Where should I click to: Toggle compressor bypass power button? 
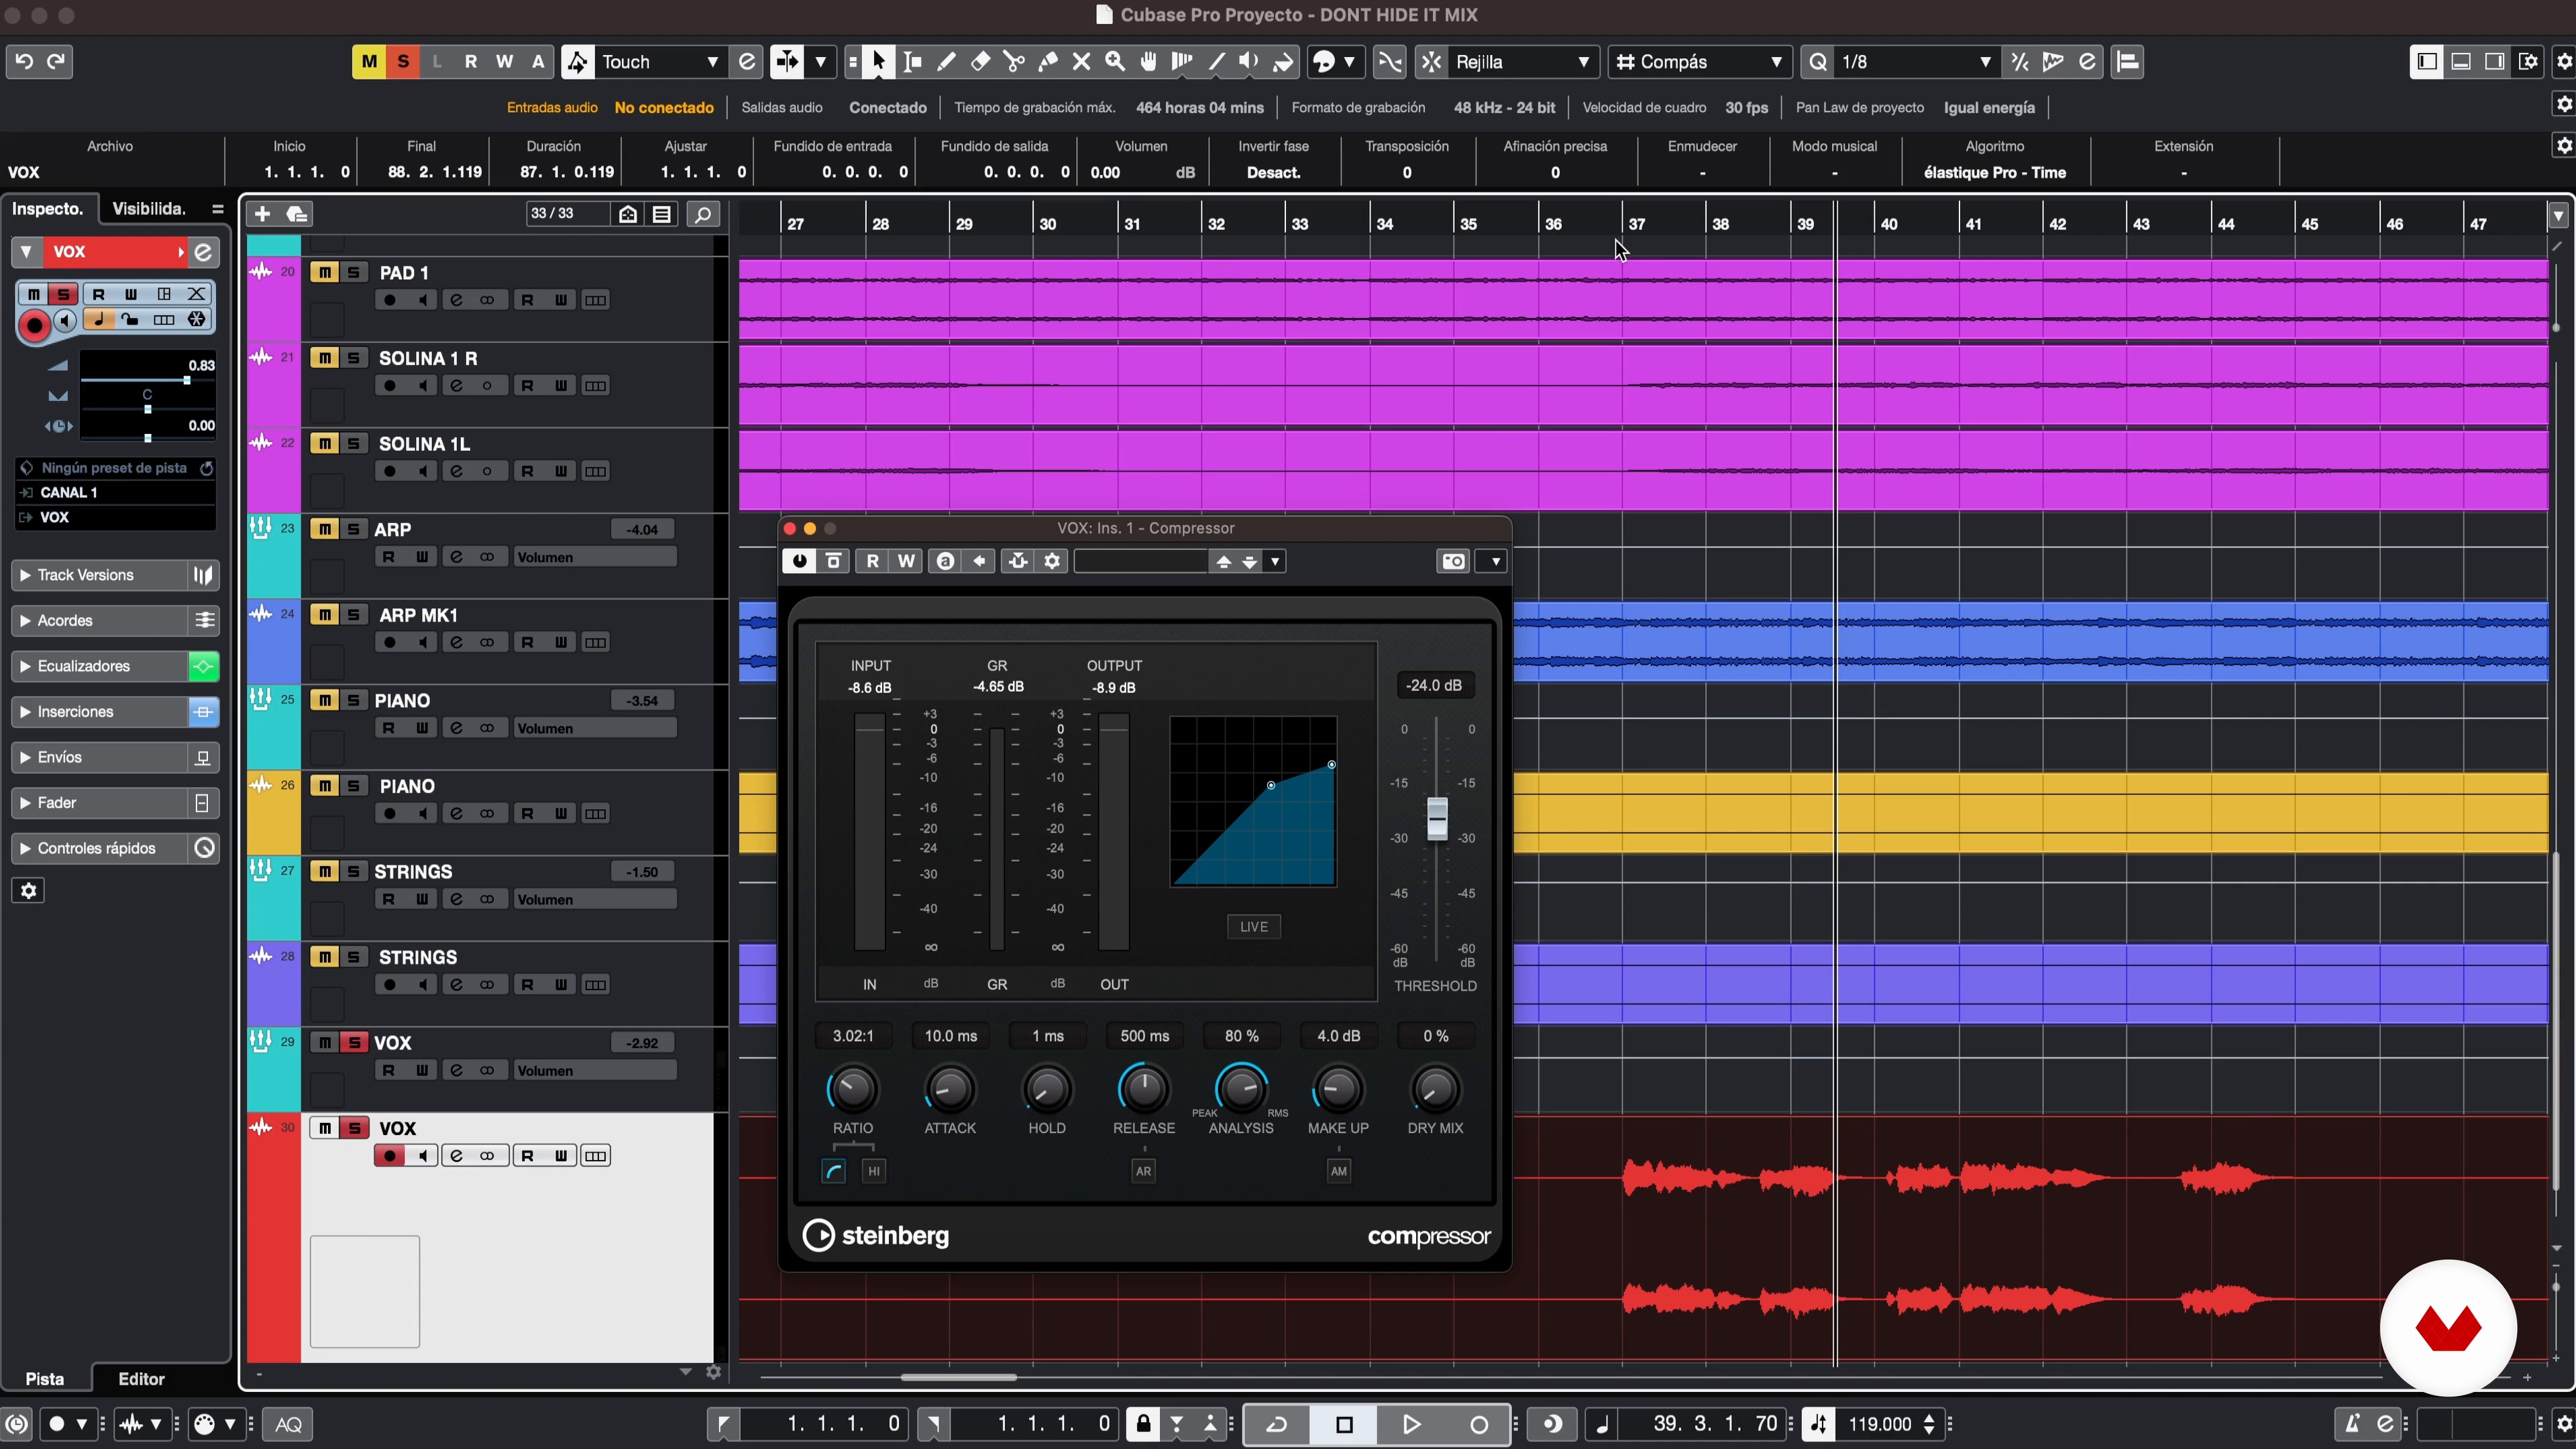pos(799,561)
